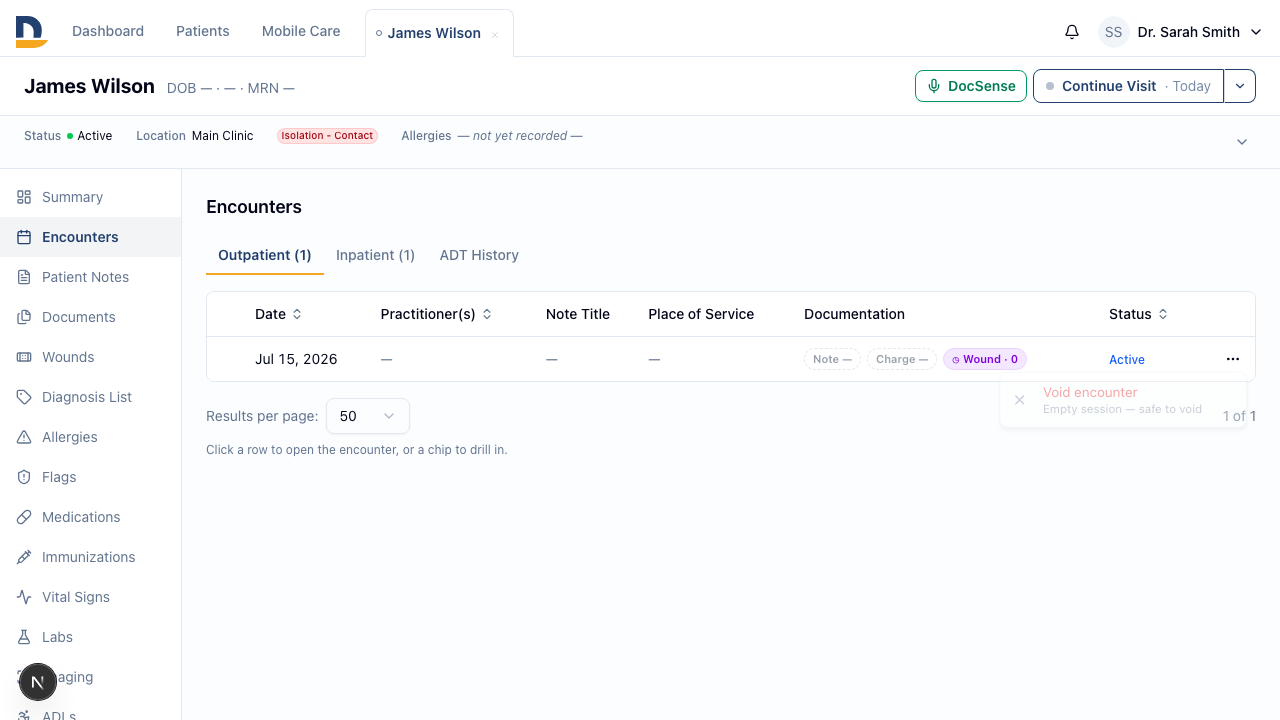
Task: Click Documentation column header
Action: point(854,314)
